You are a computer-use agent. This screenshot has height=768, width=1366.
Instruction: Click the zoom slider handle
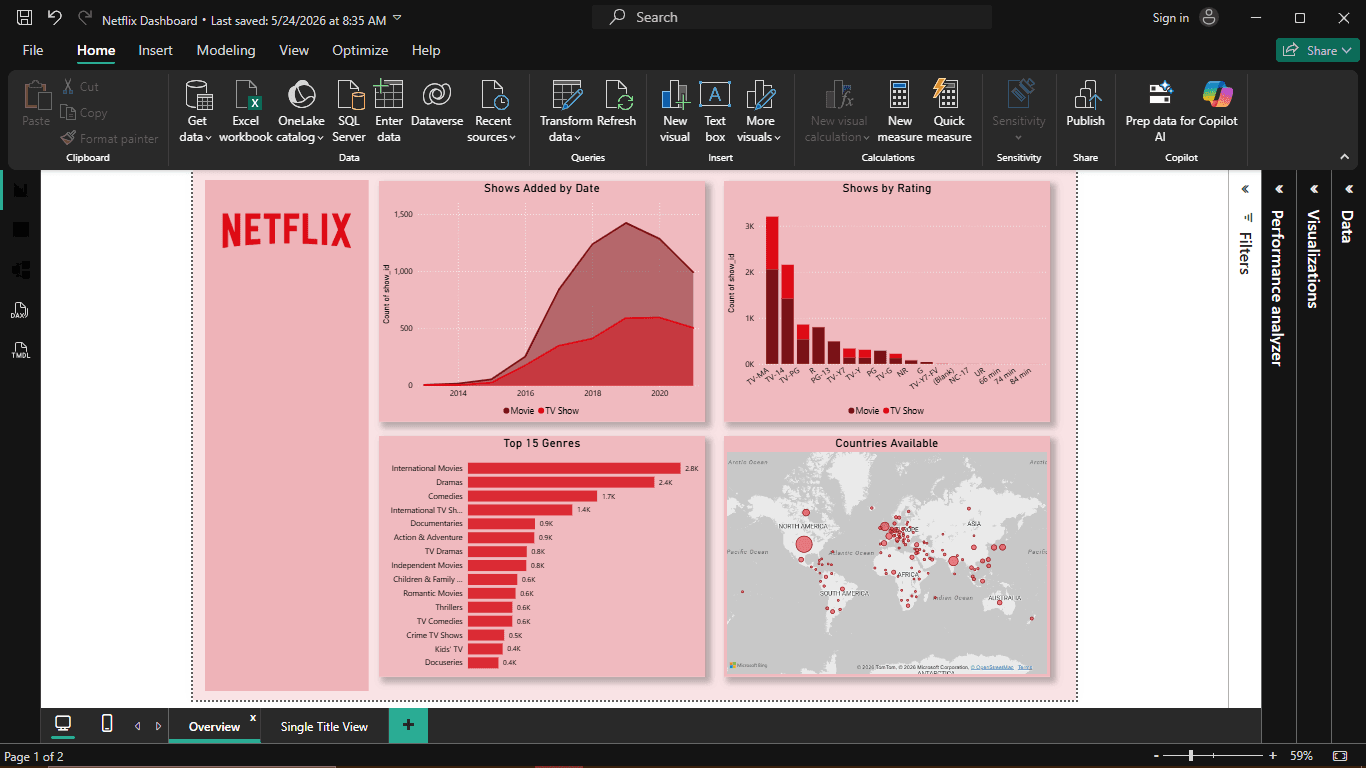[1190, 756]
